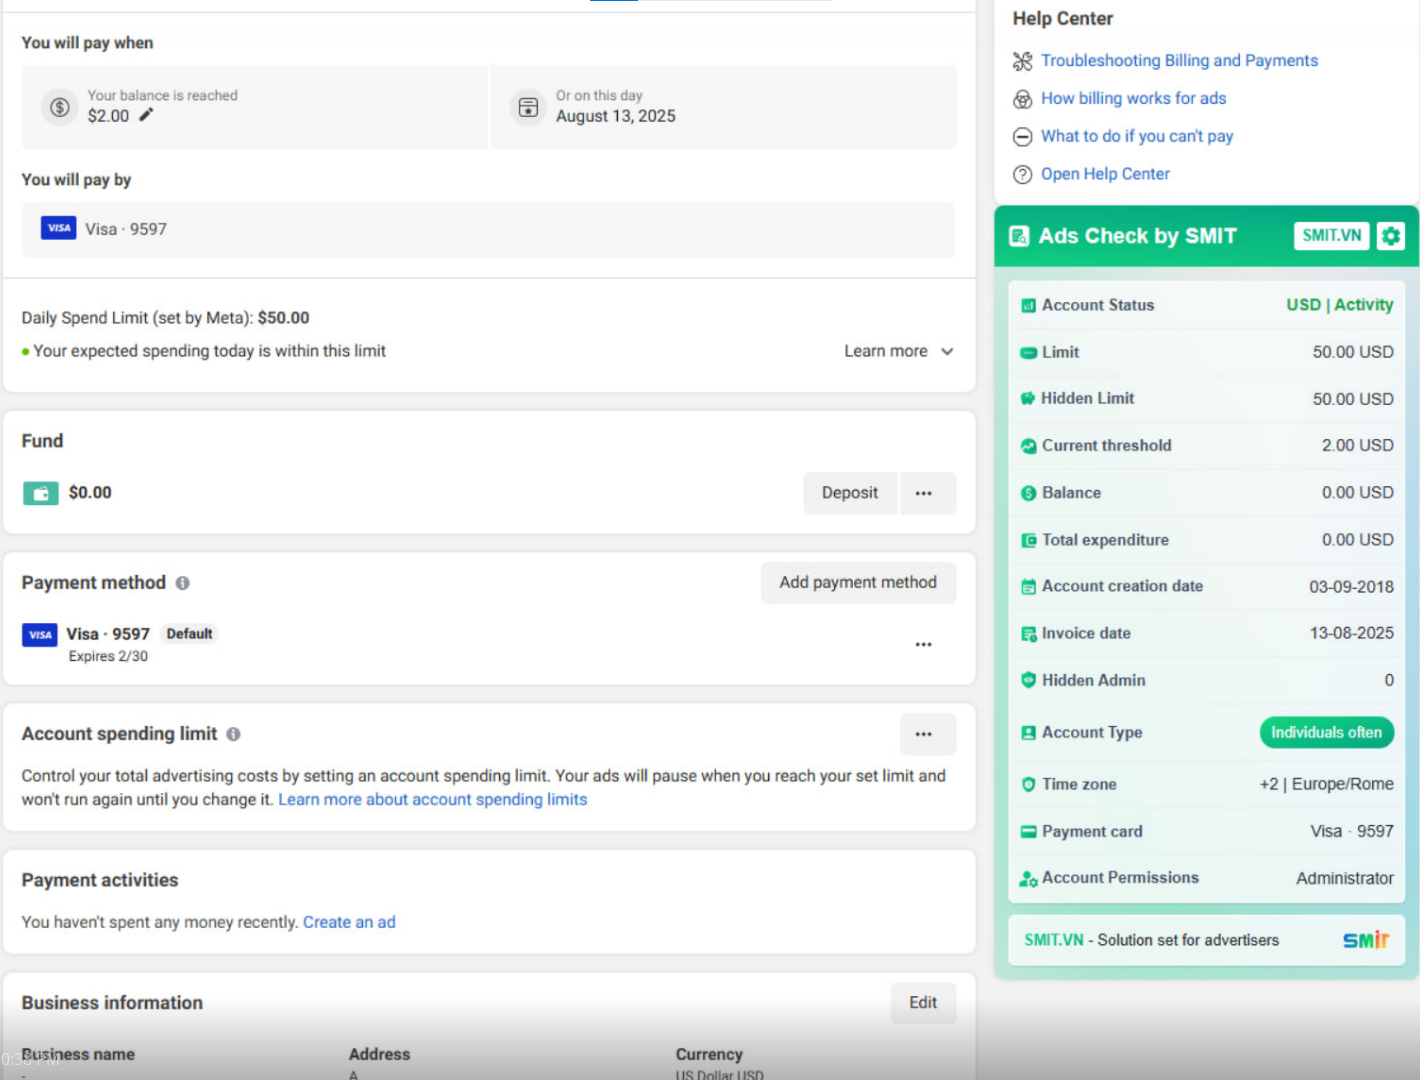
Task: Click Open Help Center link
Action: 1105,174
